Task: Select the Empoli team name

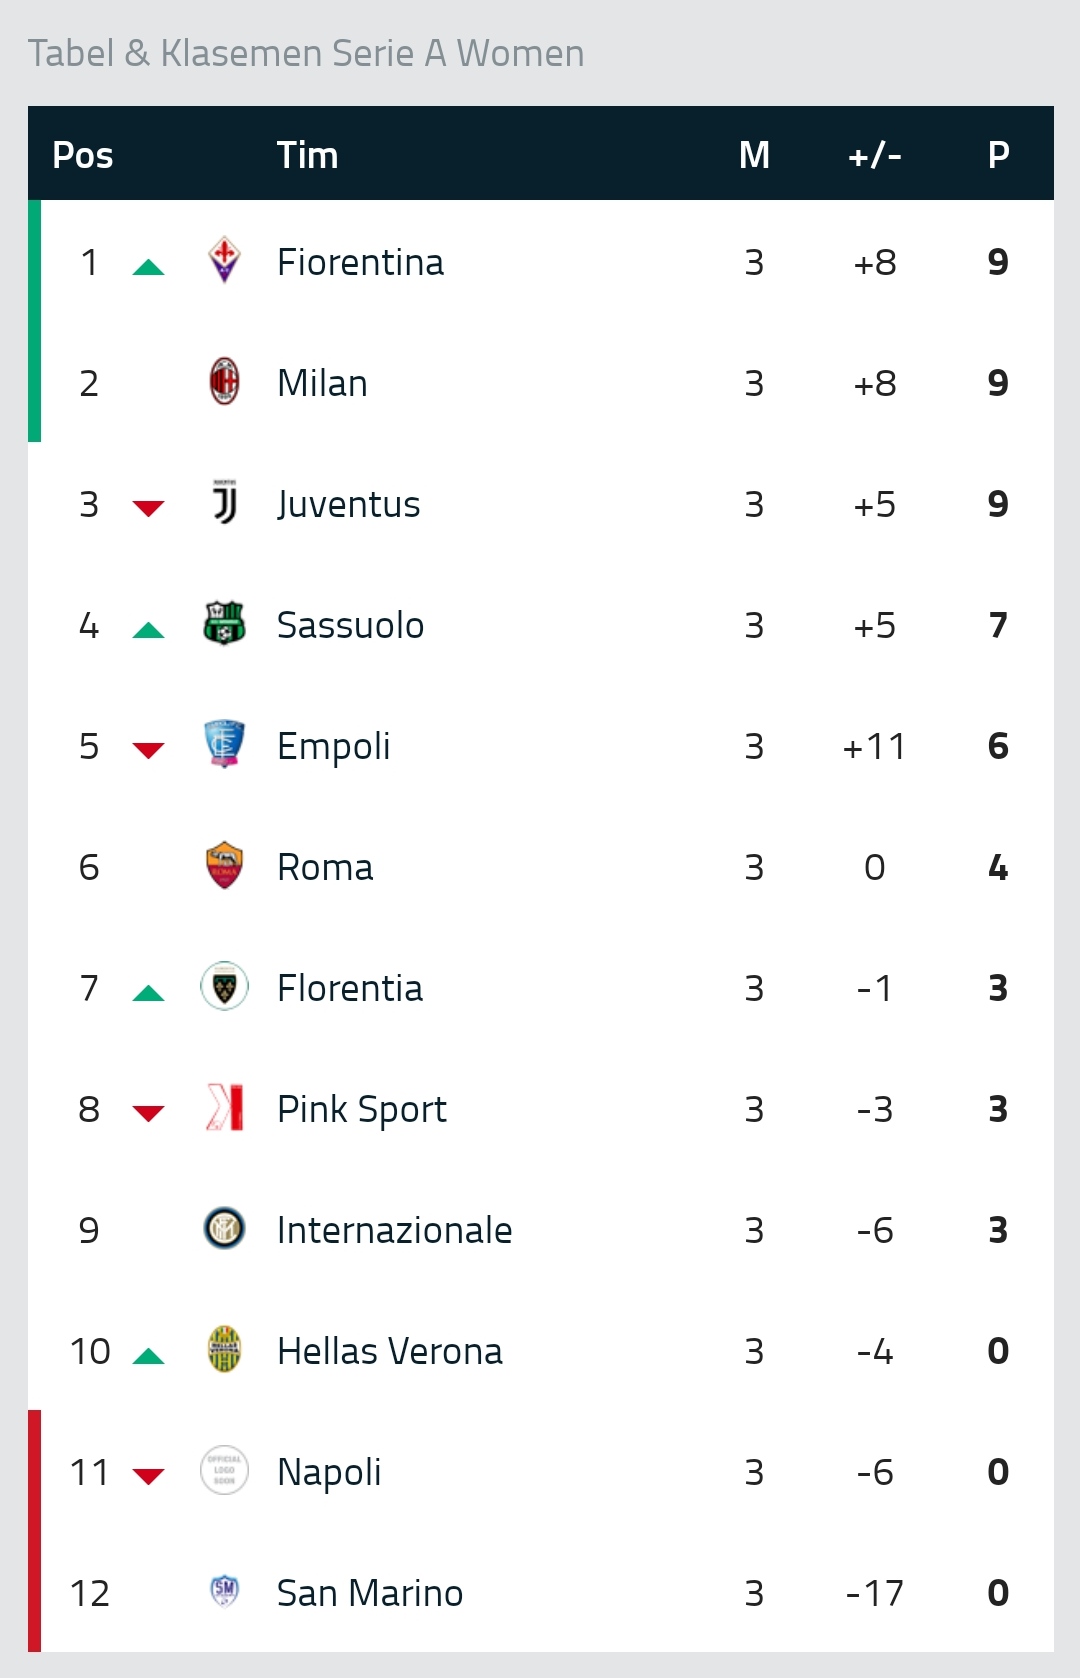Action: pos(333,746)
